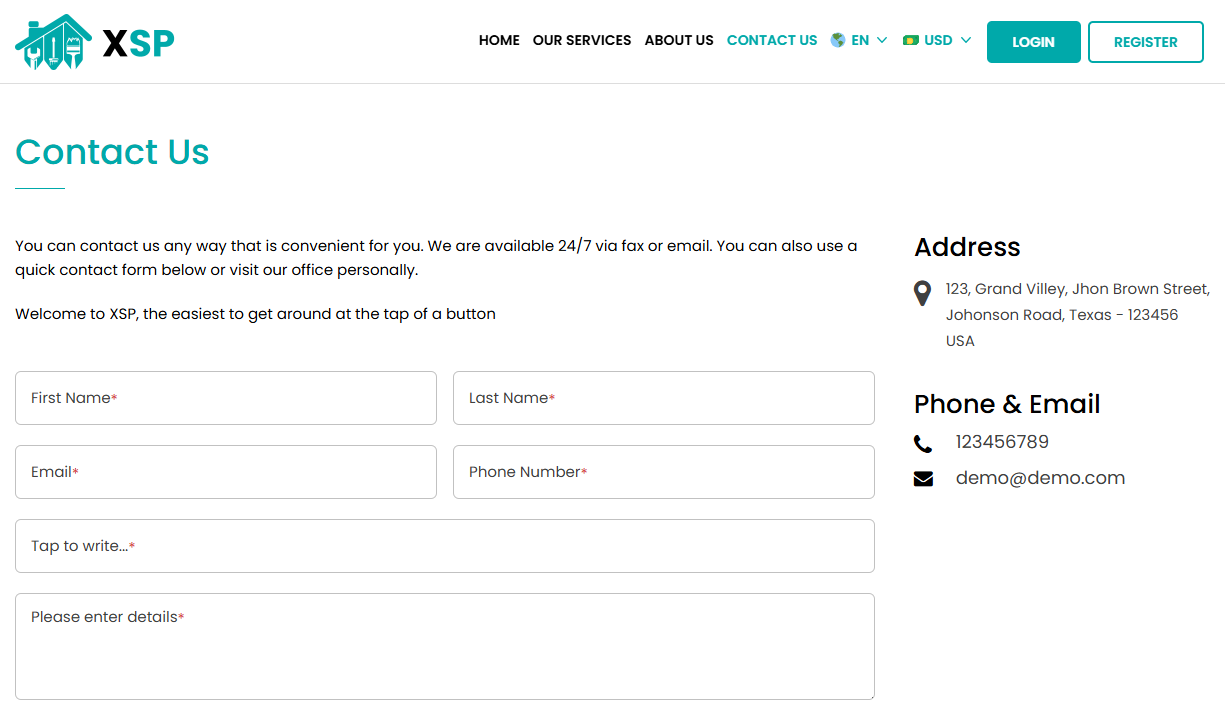Go to the Home menu item

pyautogui.click(x=499, y=40)
